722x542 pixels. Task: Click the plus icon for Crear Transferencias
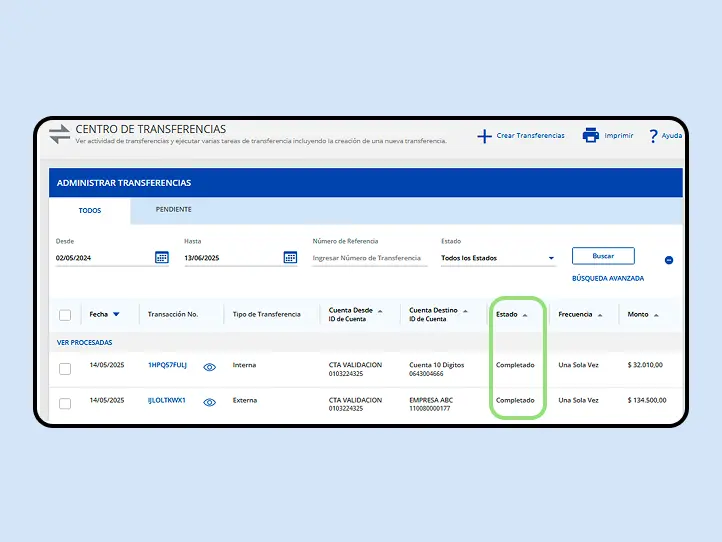click(484, 136)
